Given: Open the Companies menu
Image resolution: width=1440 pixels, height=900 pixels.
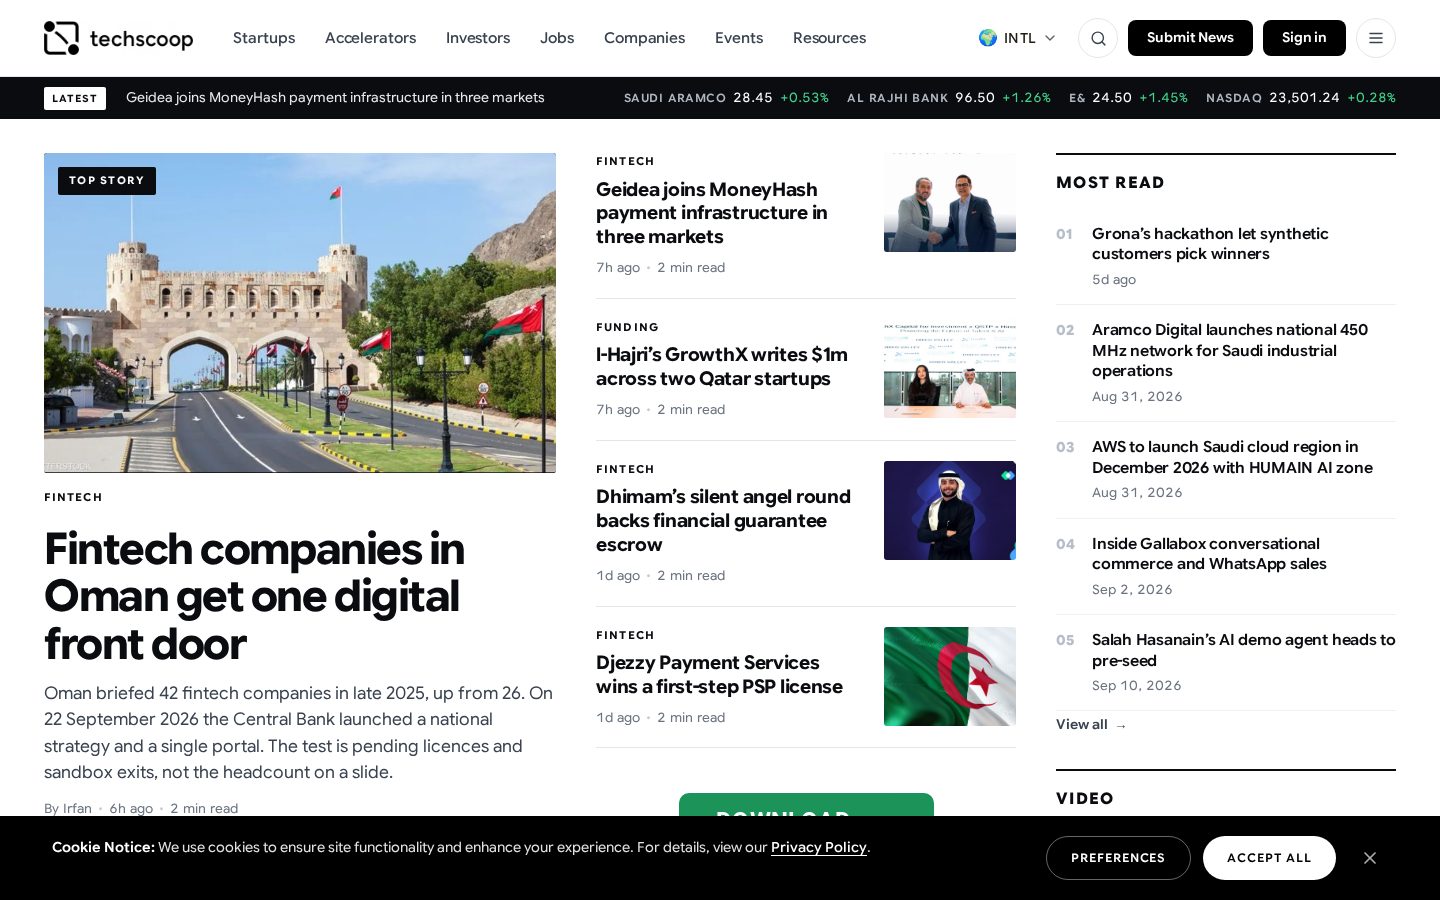Looking at the screenshot, I should click(x=644, y=38).
